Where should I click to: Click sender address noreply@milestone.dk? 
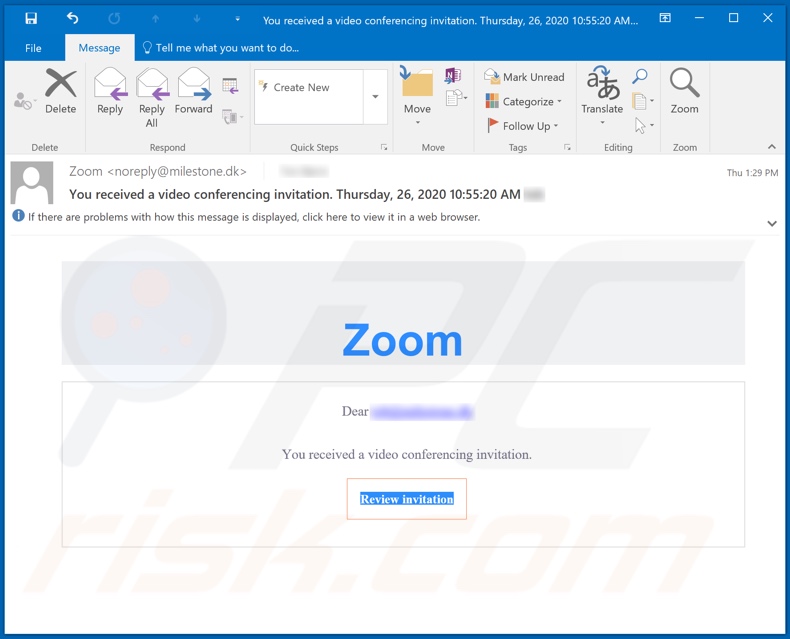(x=177, y=171)
